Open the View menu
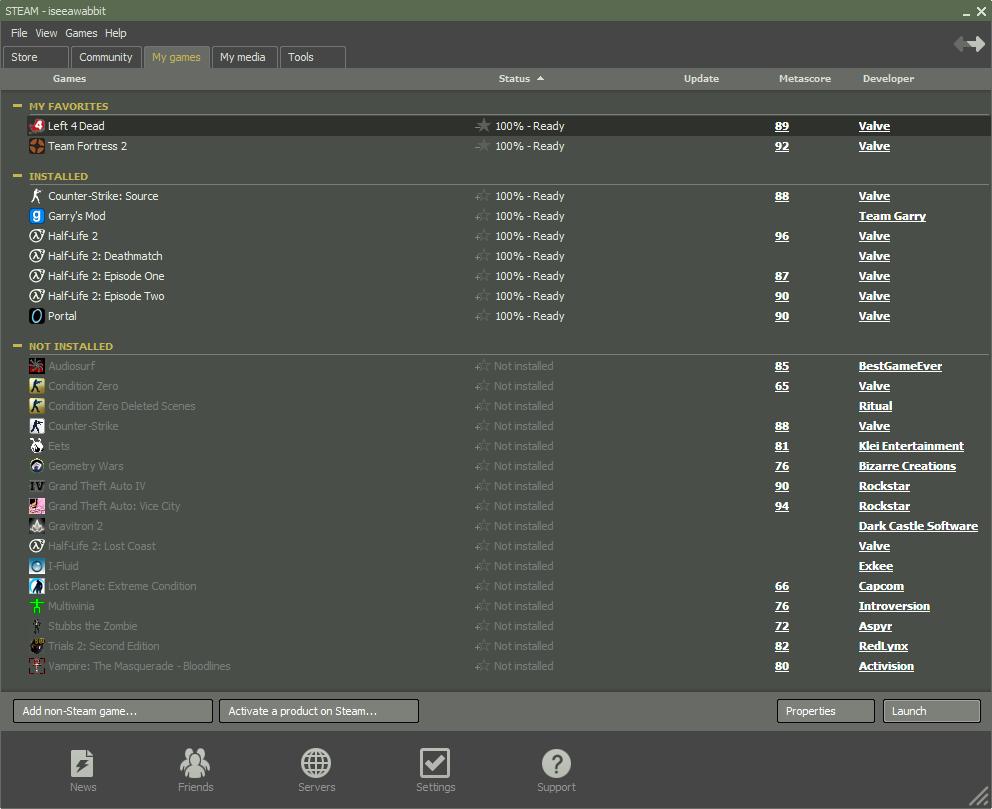992x809 pixels. click(x=46, y=33)
